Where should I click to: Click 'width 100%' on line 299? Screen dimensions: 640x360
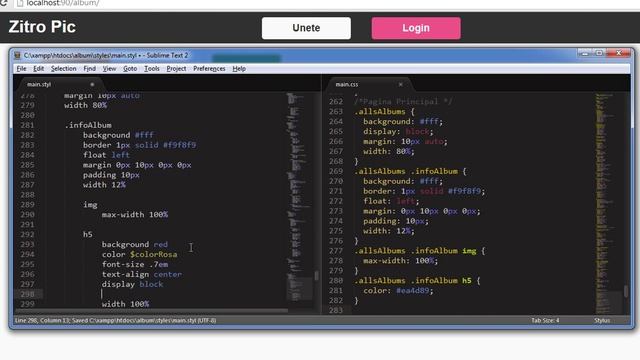[x=125, y=304]
